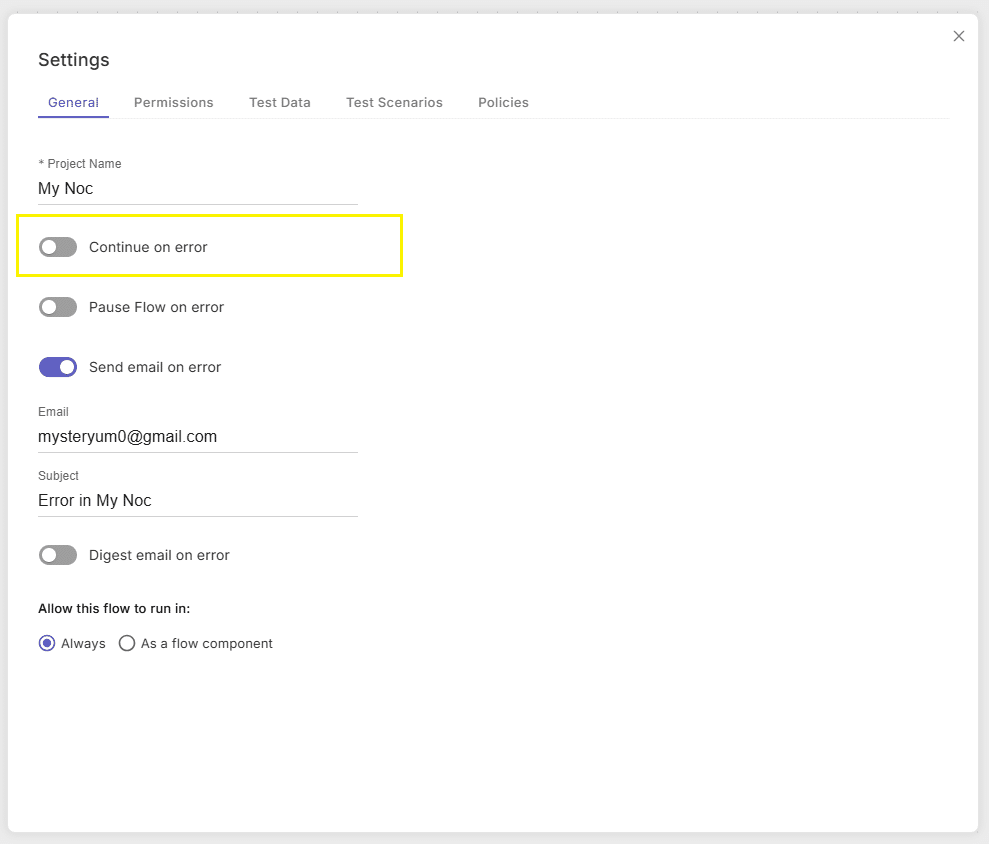Go to the Policies tab
Viewport: 989px width, 844px height.
503,102
